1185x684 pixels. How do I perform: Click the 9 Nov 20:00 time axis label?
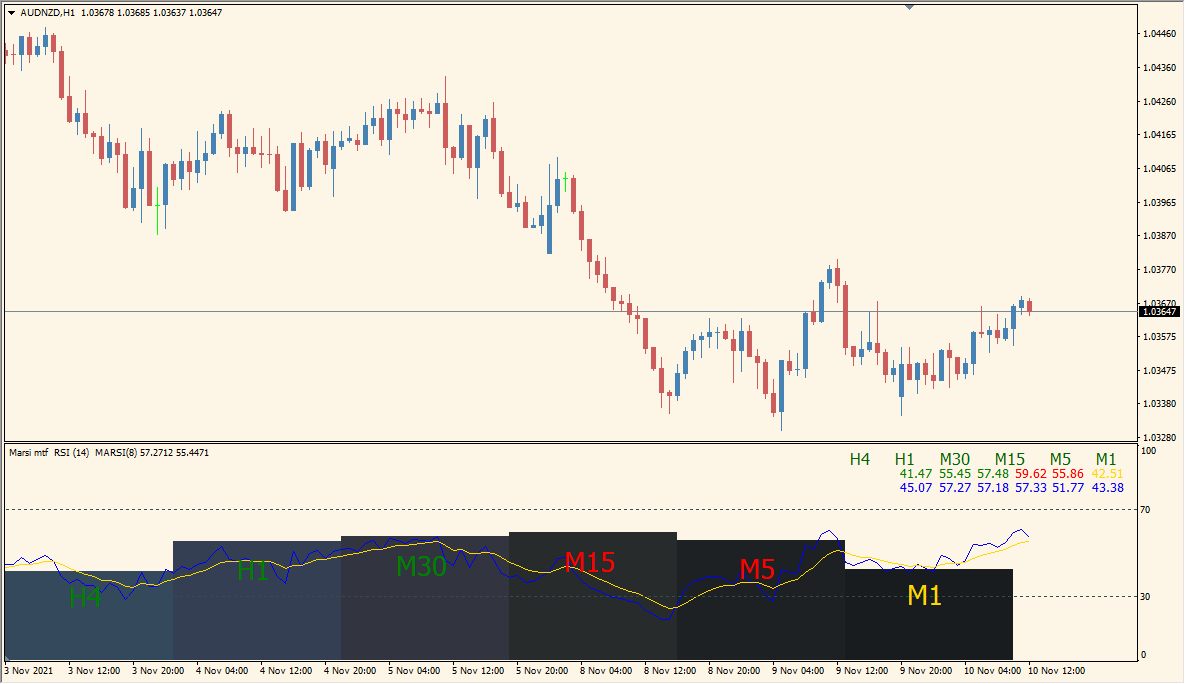pos(927,670)
